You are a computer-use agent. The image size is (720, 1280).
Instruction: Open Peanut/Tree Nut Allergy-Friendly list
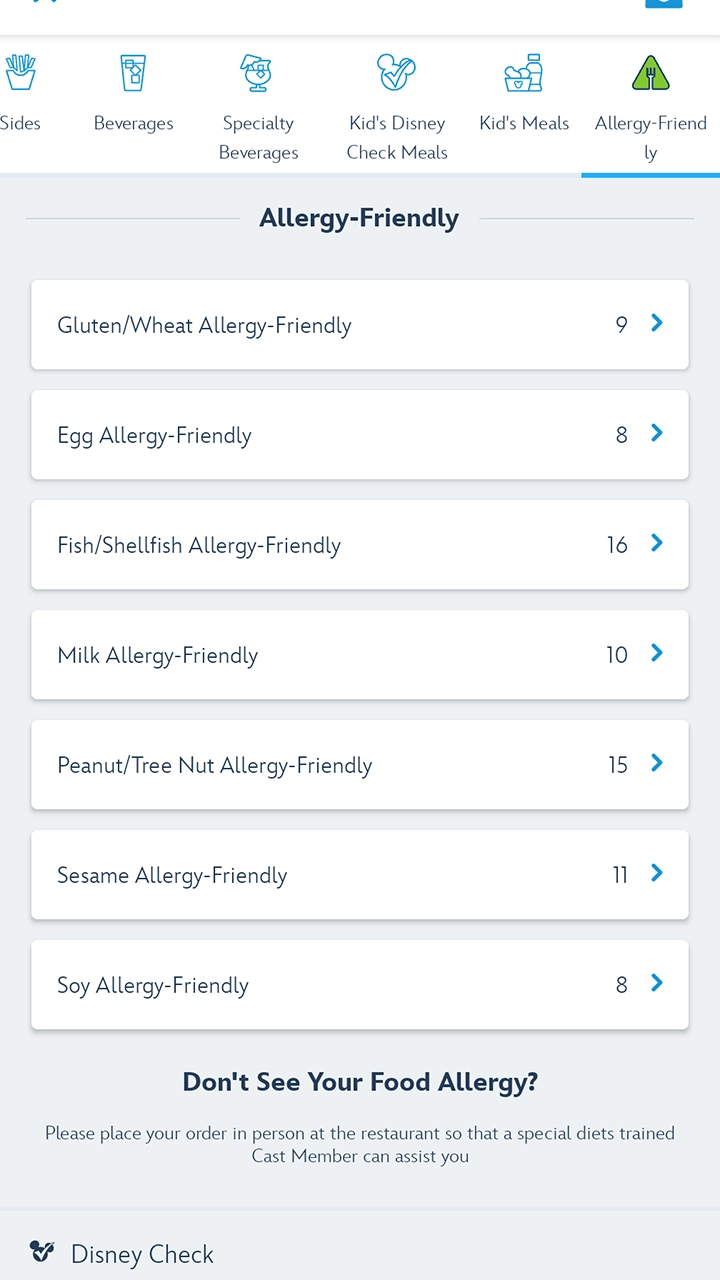[360, 765]
